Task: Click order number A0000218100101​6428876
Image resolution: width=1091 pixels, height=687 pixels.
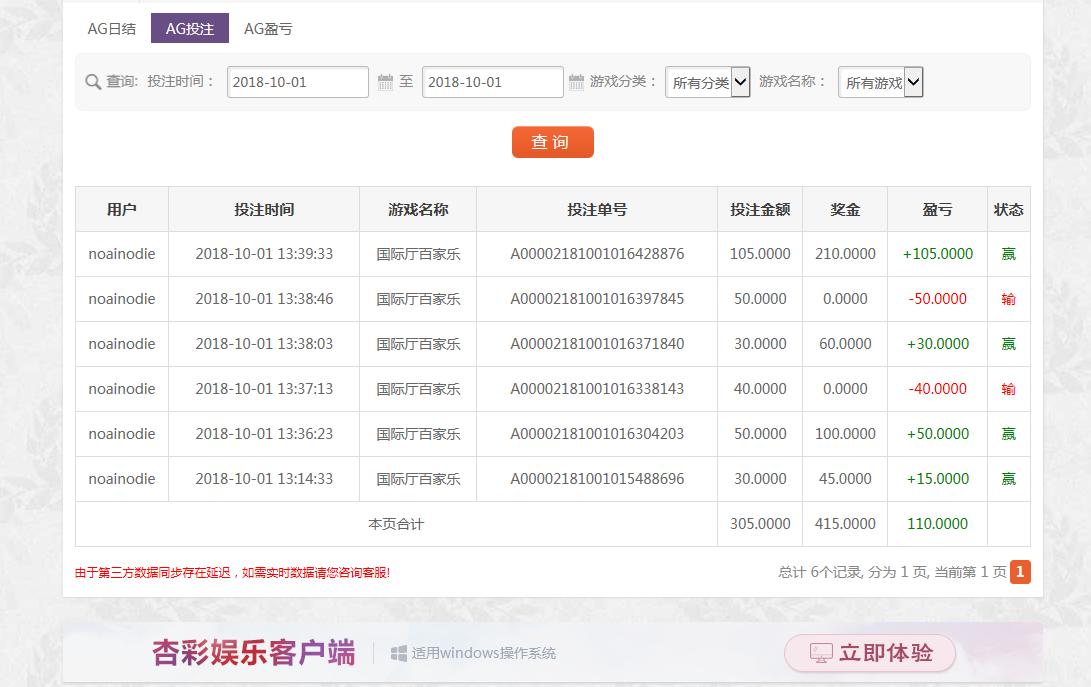Action: pyautogui.click(x=597, y=254)
